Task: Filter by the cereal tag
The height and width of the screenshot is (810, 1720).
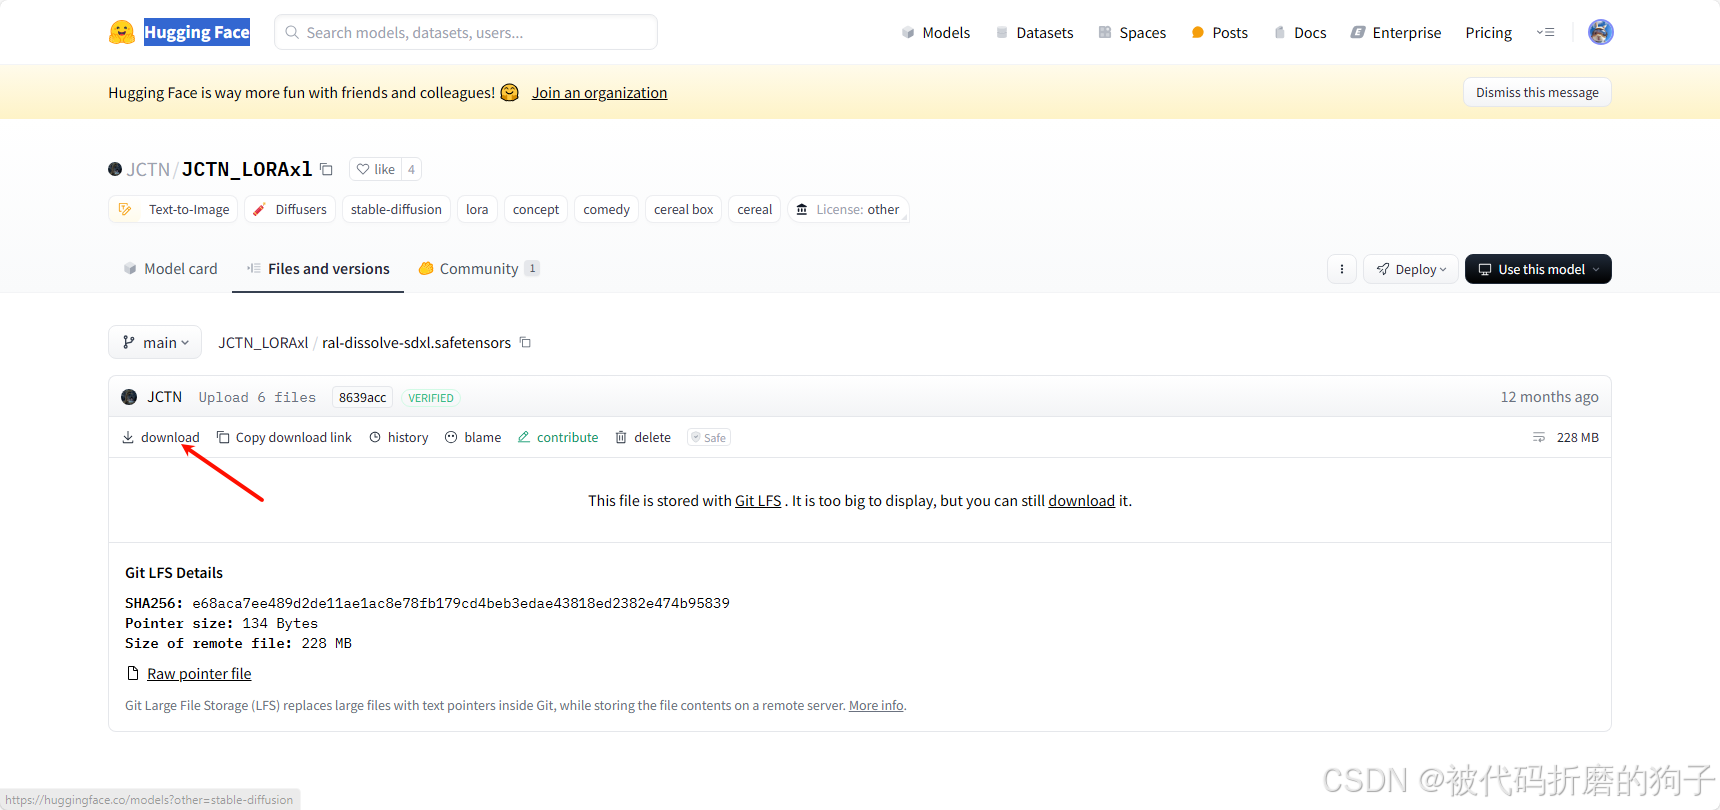Action: tap(754, 209)
